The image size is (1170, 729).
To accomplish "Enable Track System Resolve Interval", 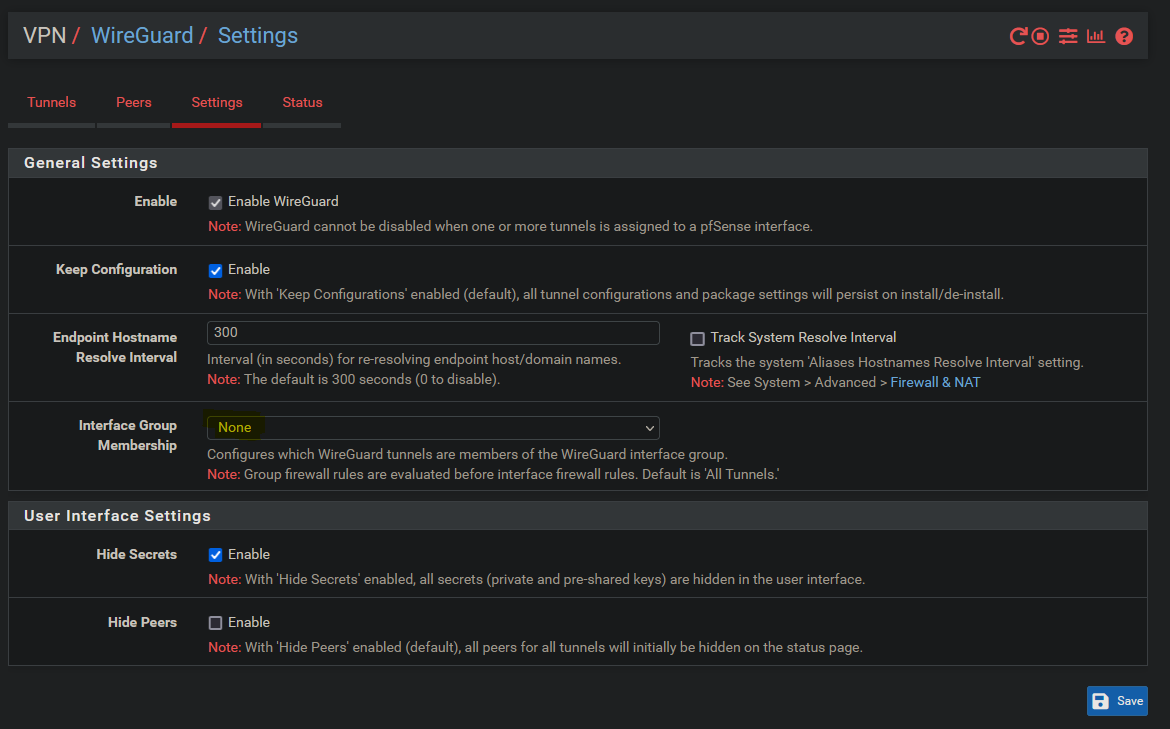I will pos(698,339).
